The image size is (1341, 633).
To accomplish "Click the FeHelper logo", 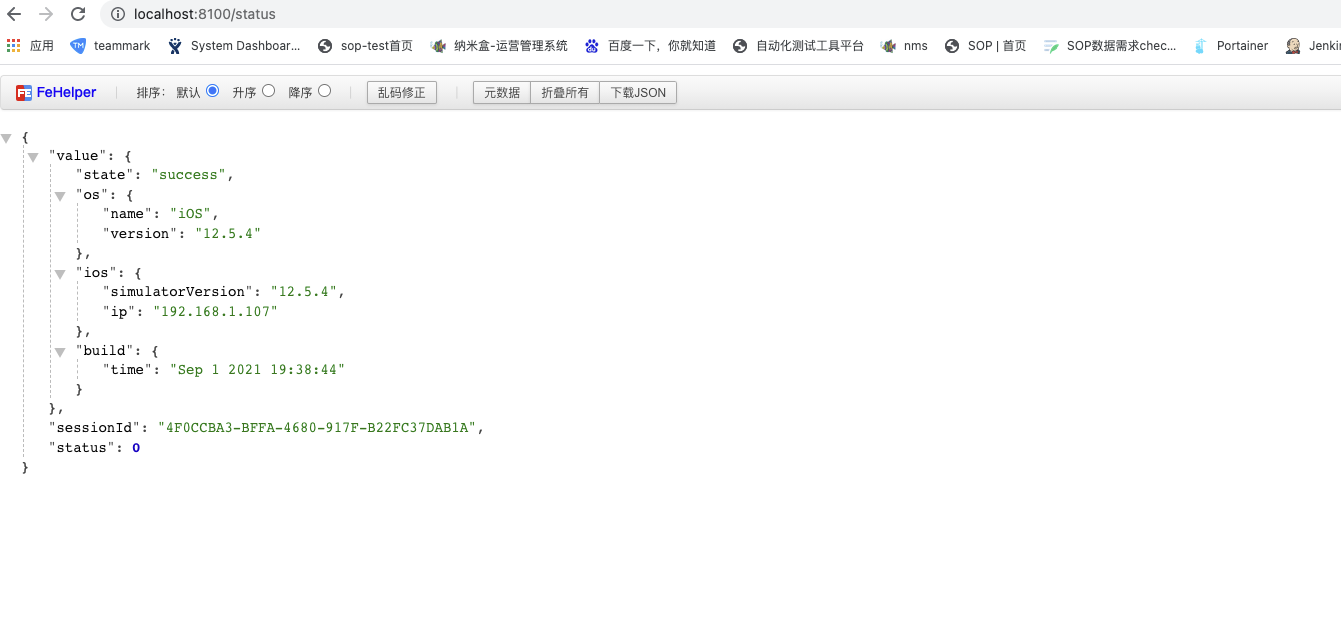I will 56,92.
